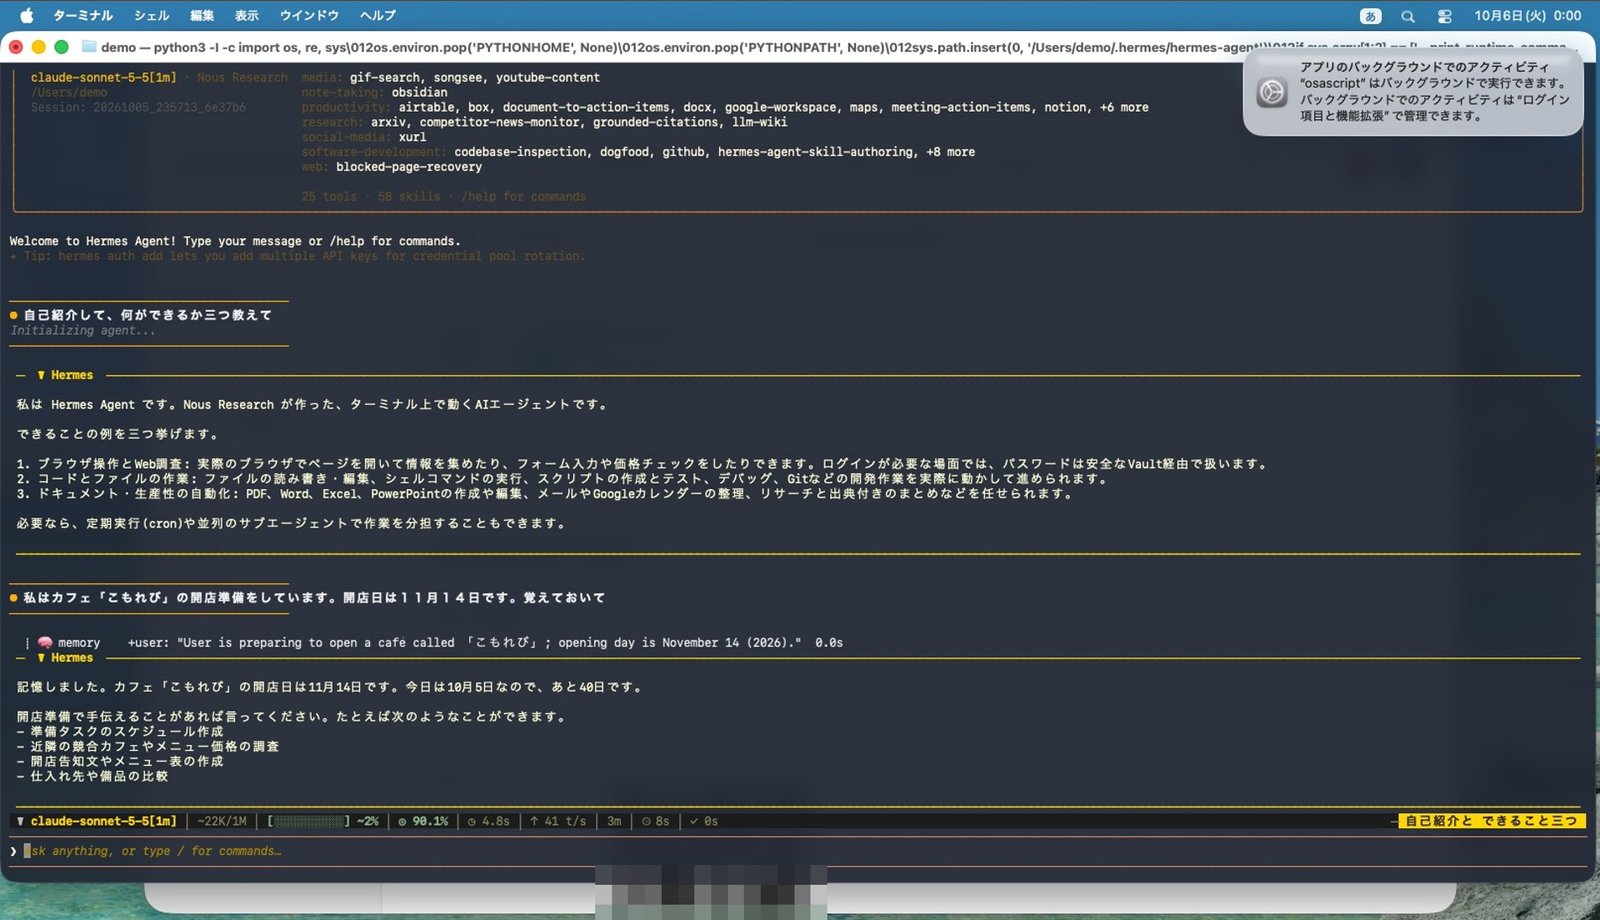The image size is (1600, 920).
Task: Click the brain memory icon
Action: 45,642
